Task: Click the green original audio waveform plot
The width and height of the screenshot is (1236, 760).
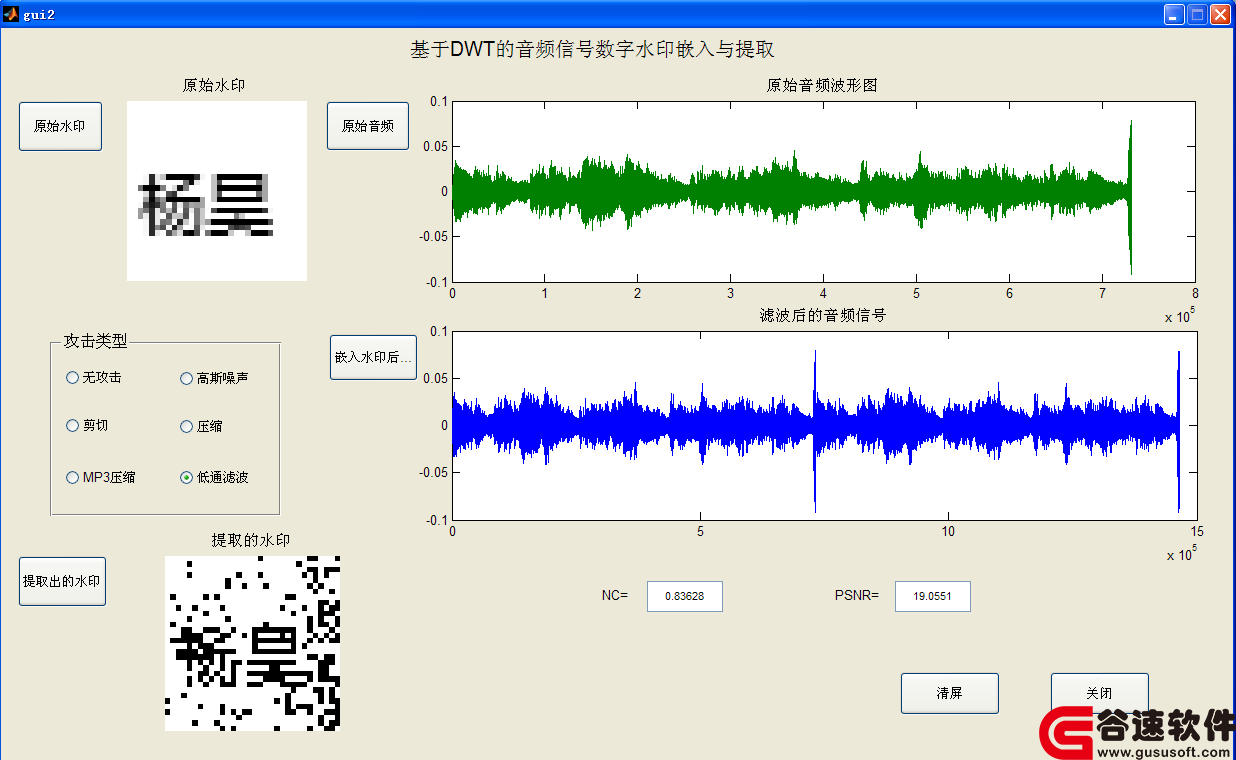Action: (824, 191)
